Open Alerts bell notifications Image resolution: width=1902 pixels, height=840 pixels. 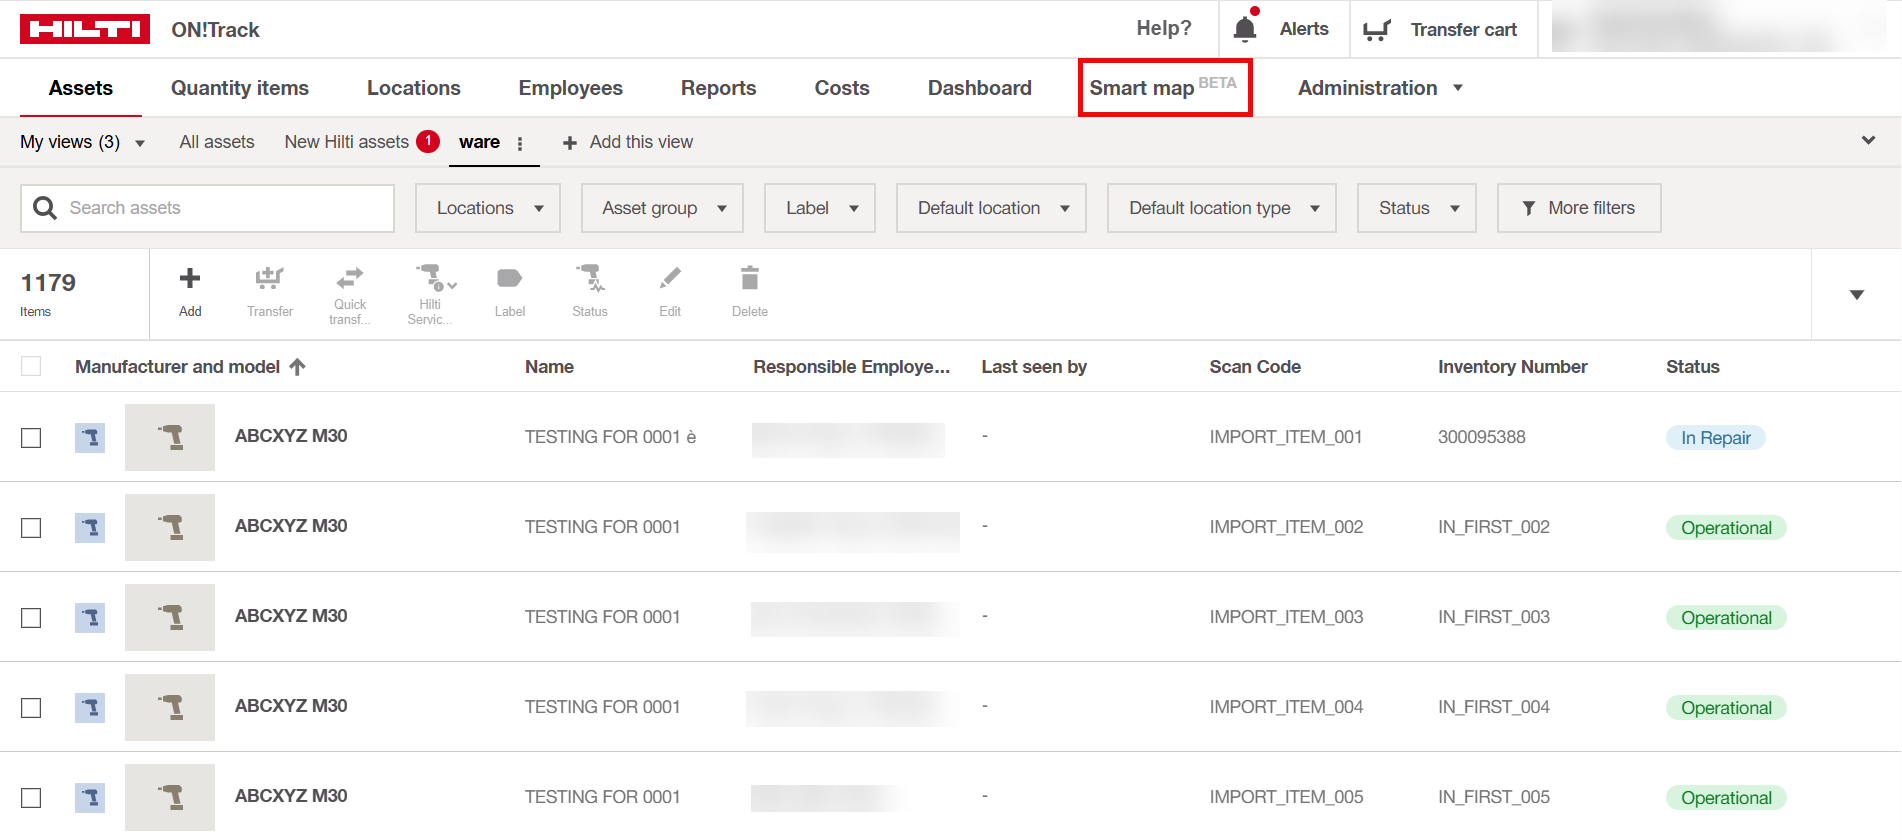1245,29
